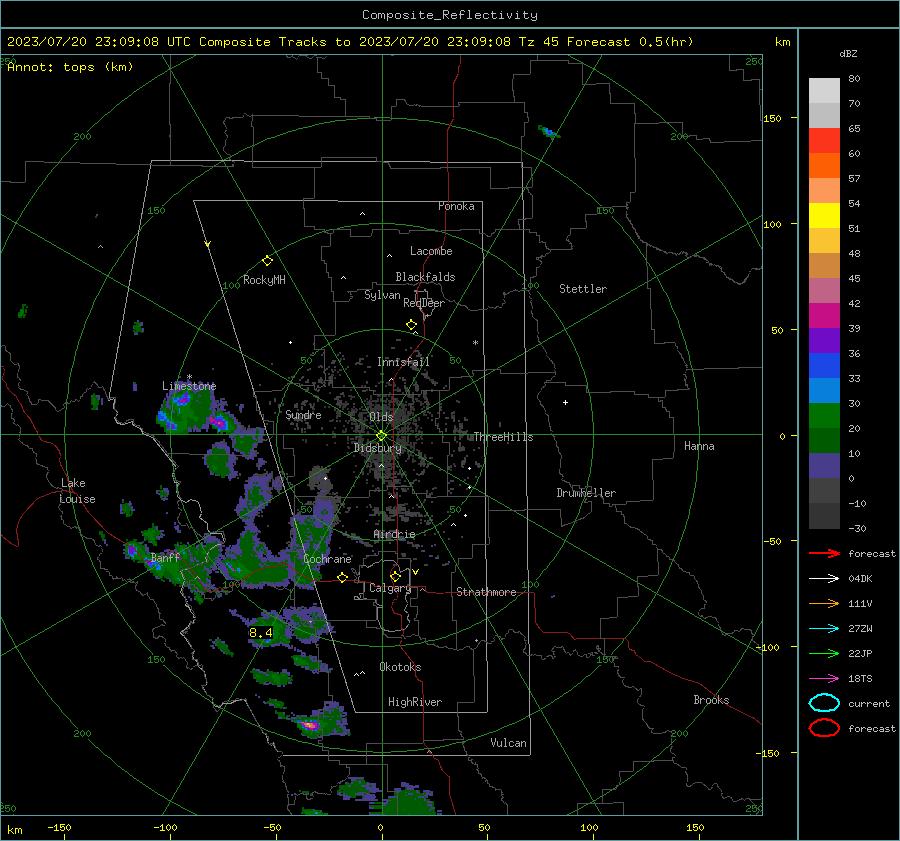
Task: Click the Calgary city label
Action: 390,588
